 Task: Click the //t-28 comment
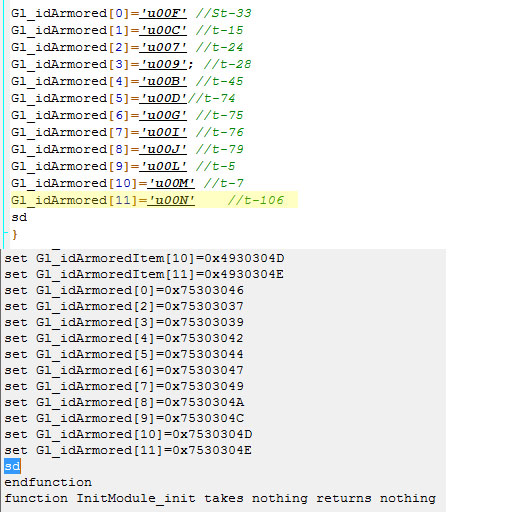click(227, 65)
